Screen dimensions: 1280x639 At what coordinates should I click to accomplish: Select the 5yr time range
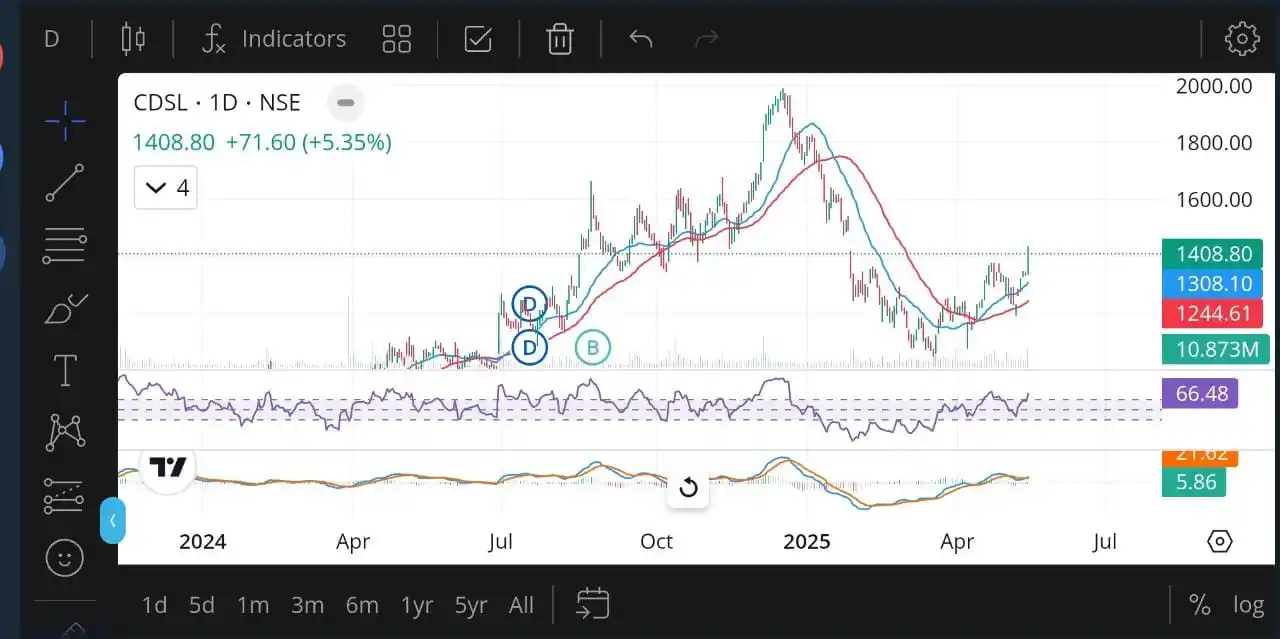471,605
